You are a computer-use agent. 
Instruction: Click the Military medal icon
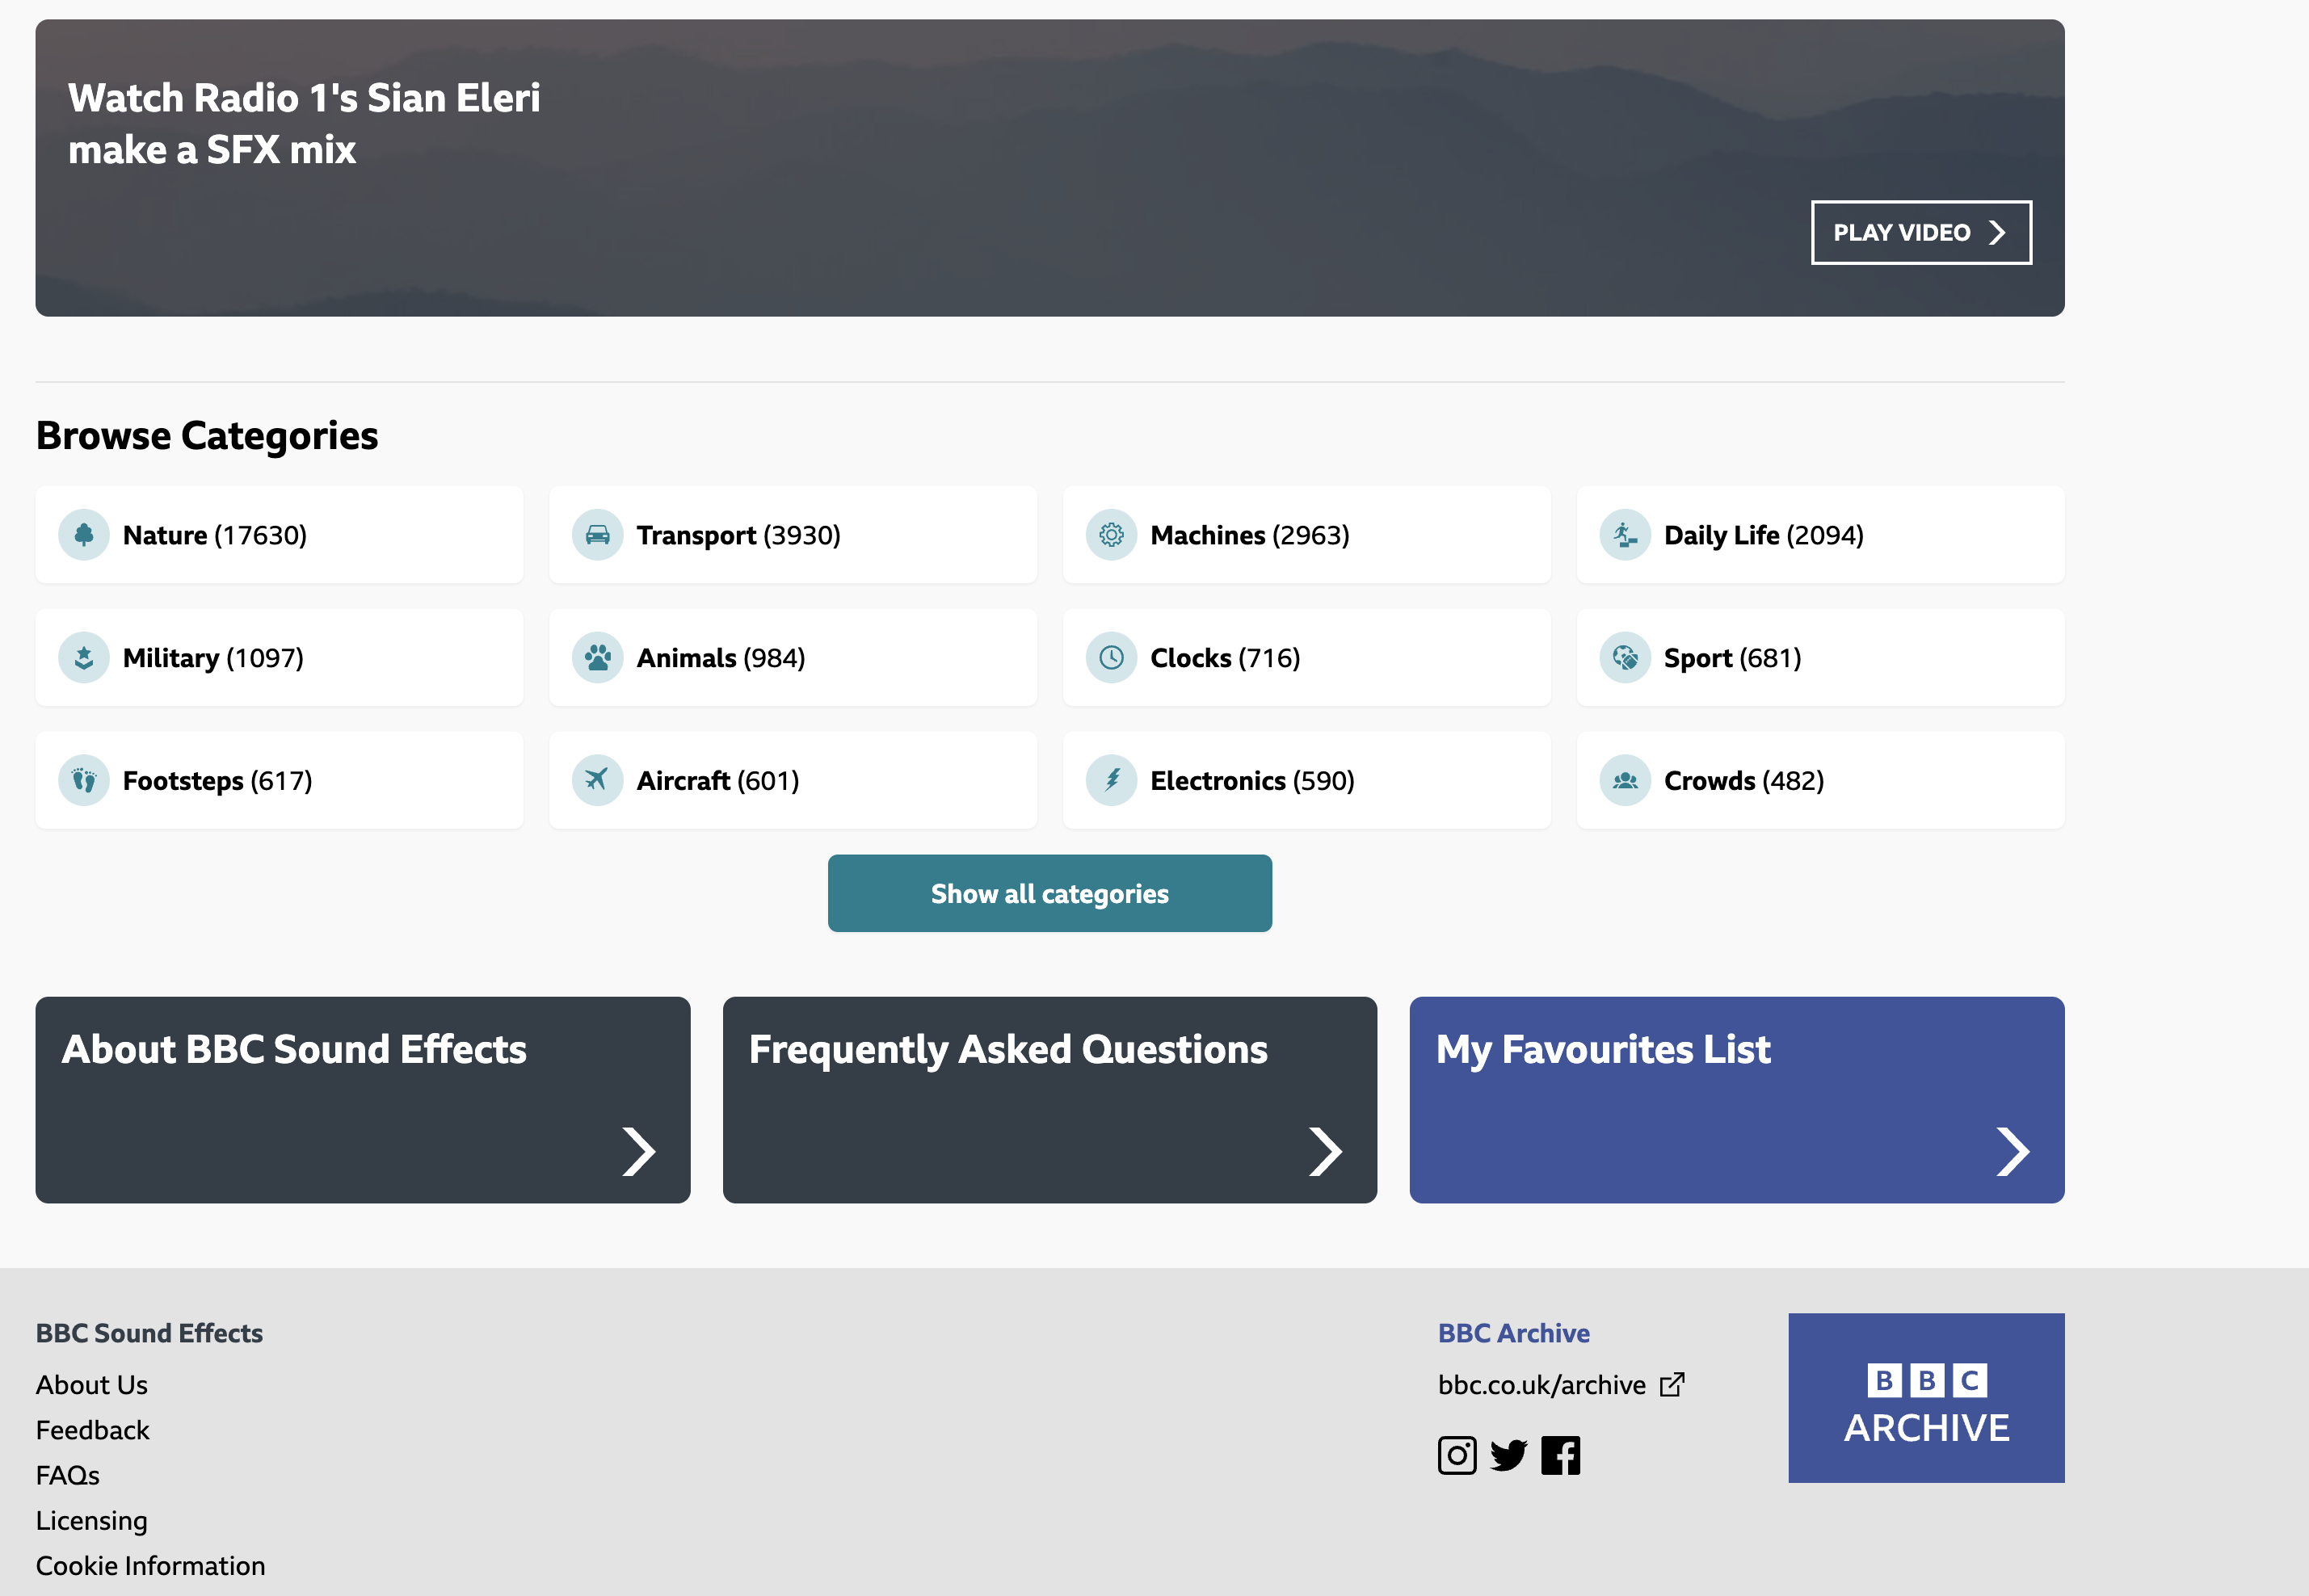[84, 658]
